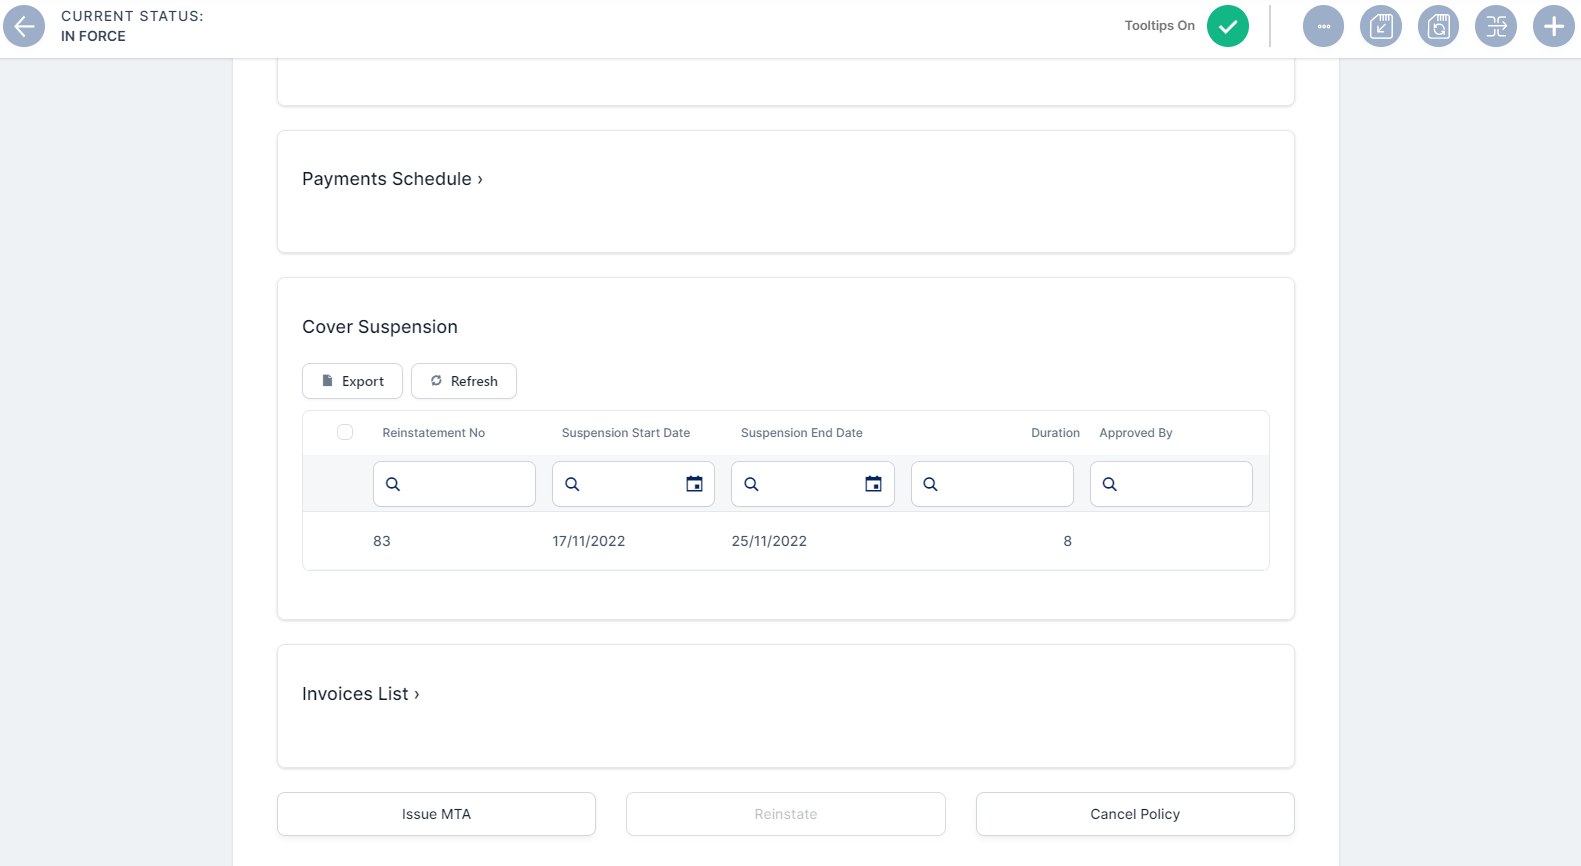Click the Approved By search field

(1182, 484)
